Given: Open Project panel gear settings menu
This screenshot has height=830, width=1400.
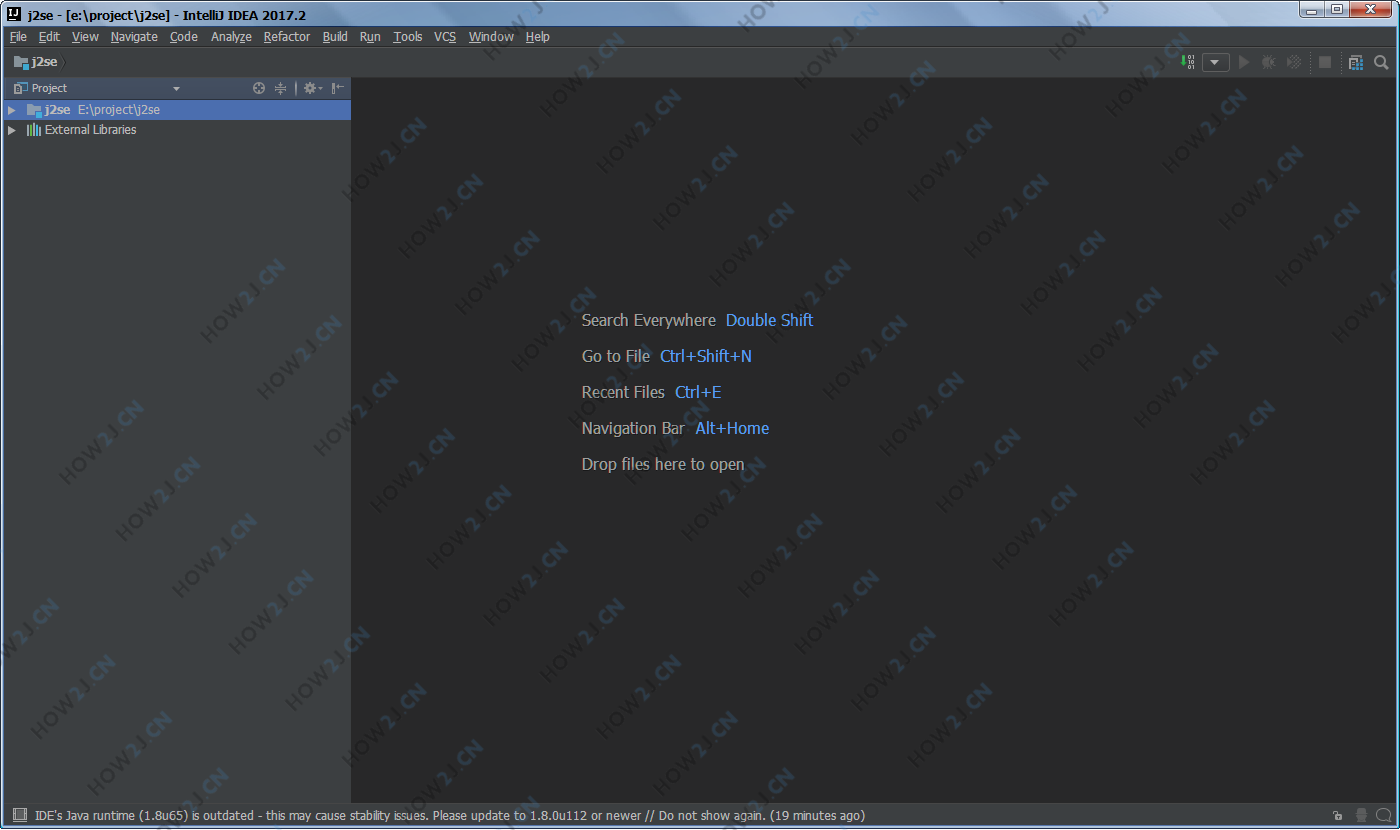Looking at the screenshot, I should [312, 88].
